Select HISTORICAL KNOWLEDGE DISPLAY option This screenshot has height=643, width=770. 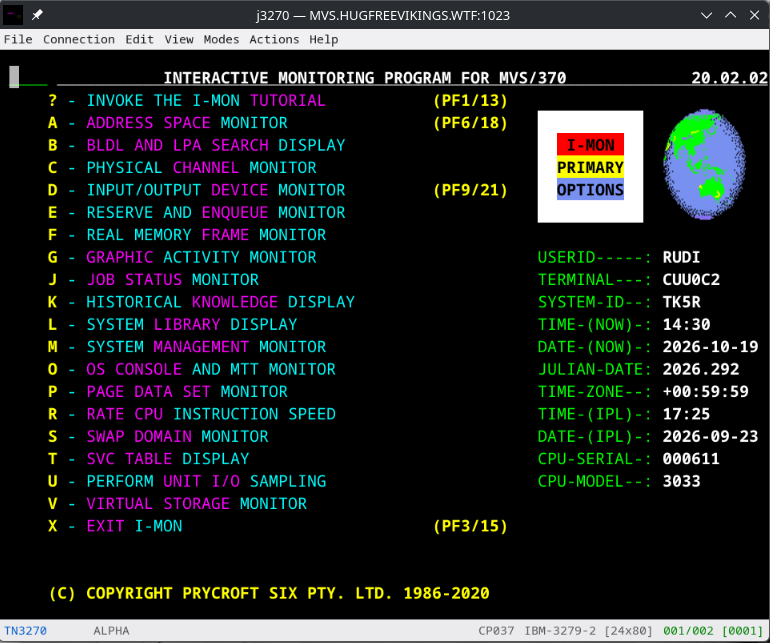click(x=220, y=302)
